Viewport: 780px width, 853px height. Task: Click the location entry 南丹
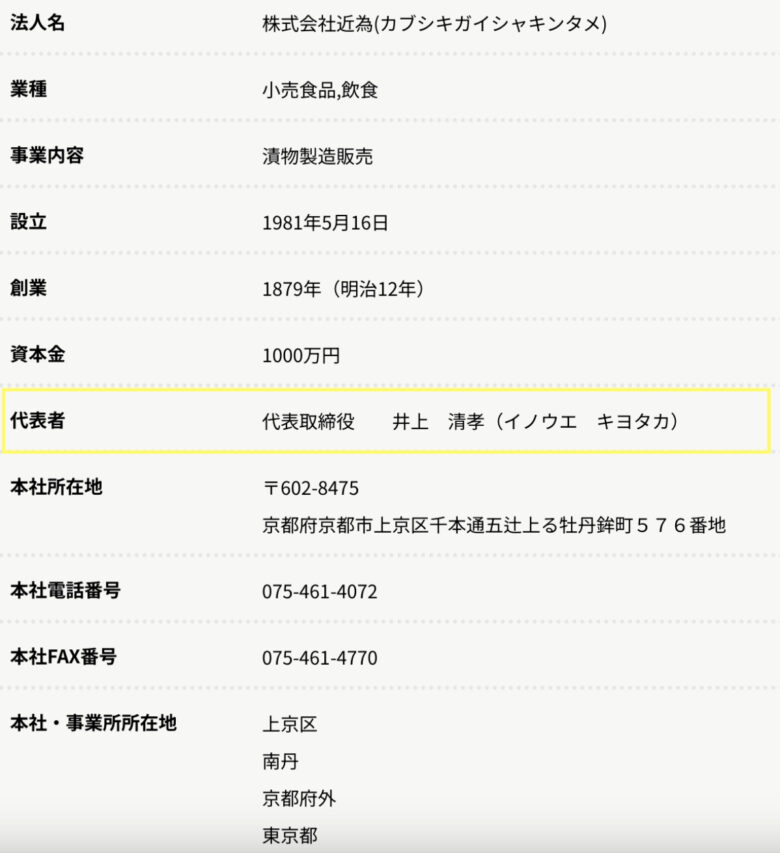(280, 762)
